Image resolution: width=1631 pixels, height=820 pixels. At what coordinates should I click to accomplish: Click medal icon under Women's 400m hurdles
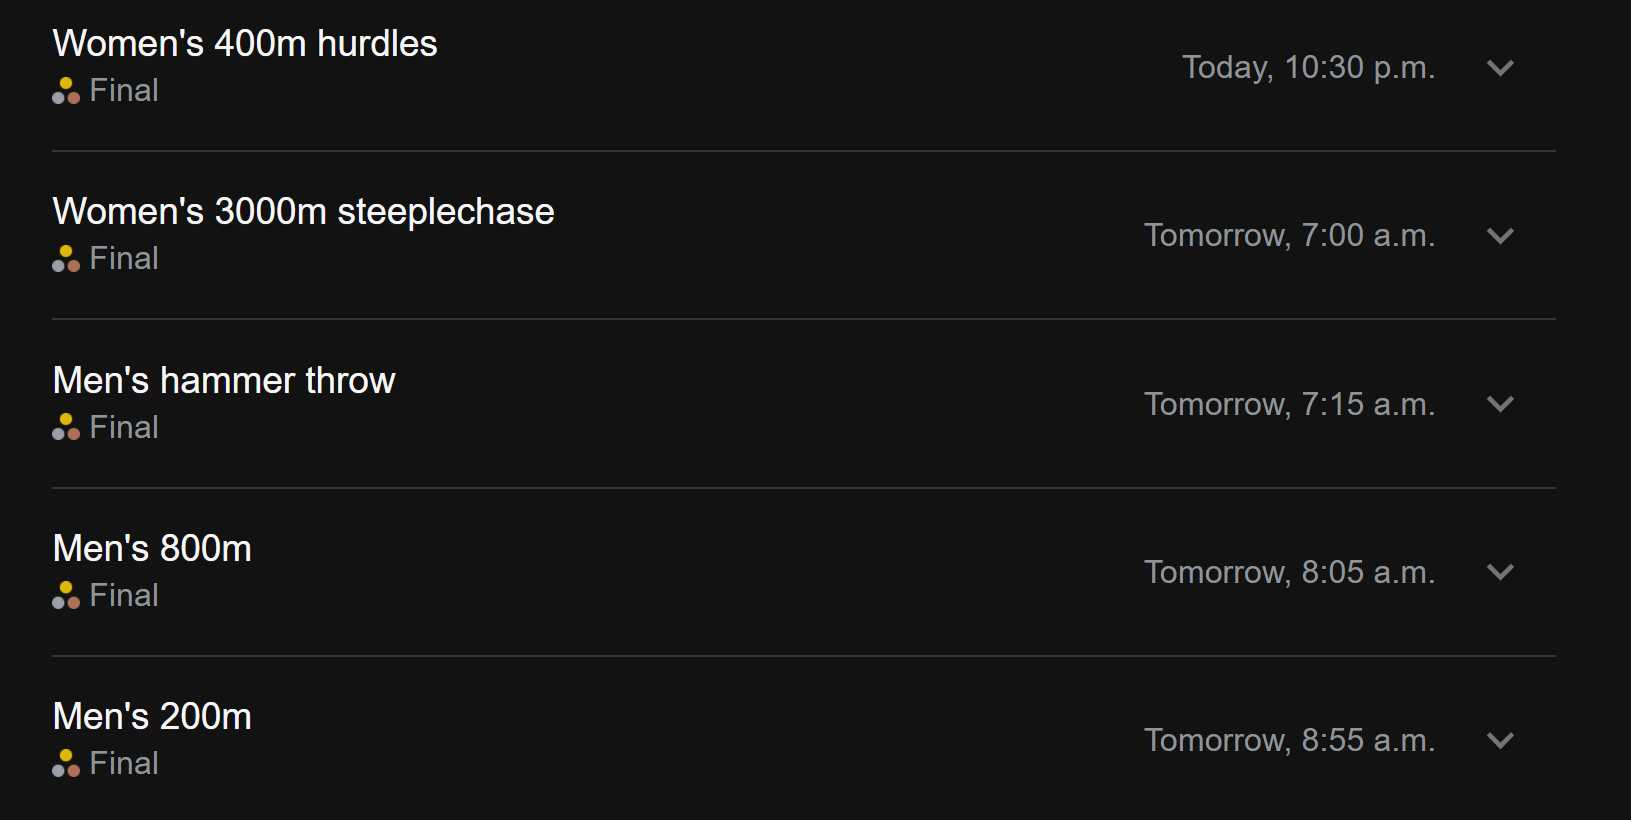(x=66, y=91)
